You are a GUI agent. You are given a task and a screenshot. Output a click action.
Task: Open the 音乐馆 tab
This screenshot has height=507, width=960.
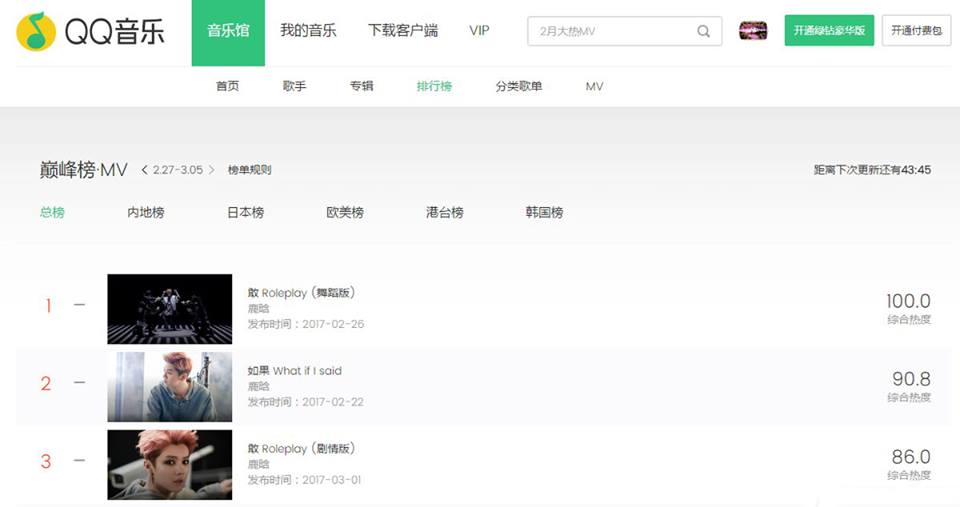(228, 32)
